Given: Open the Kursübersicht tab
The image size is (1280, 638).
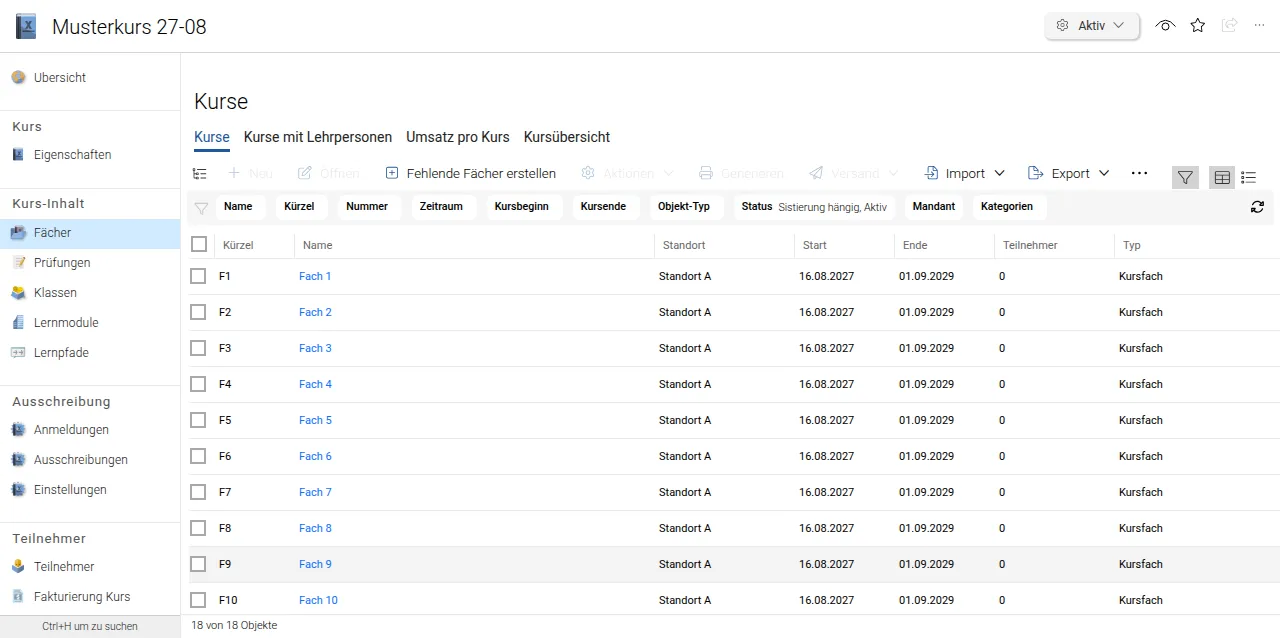Looking at the screenshot, I should point(567,137).
